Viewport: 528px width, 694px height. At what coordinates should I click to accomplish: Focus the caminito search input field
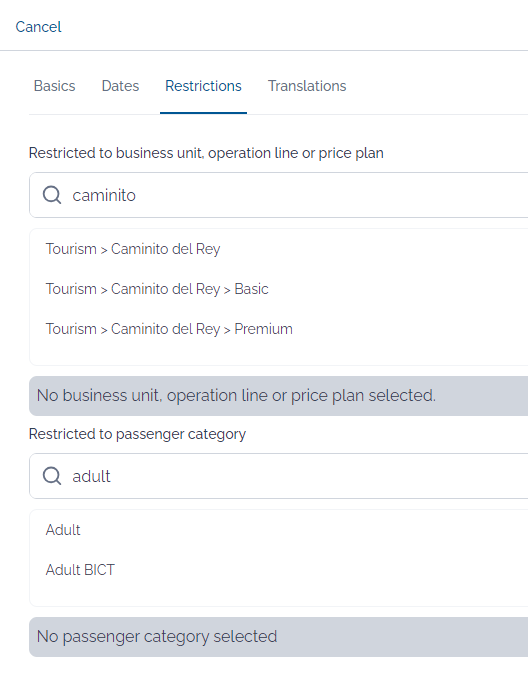(279, 195)
